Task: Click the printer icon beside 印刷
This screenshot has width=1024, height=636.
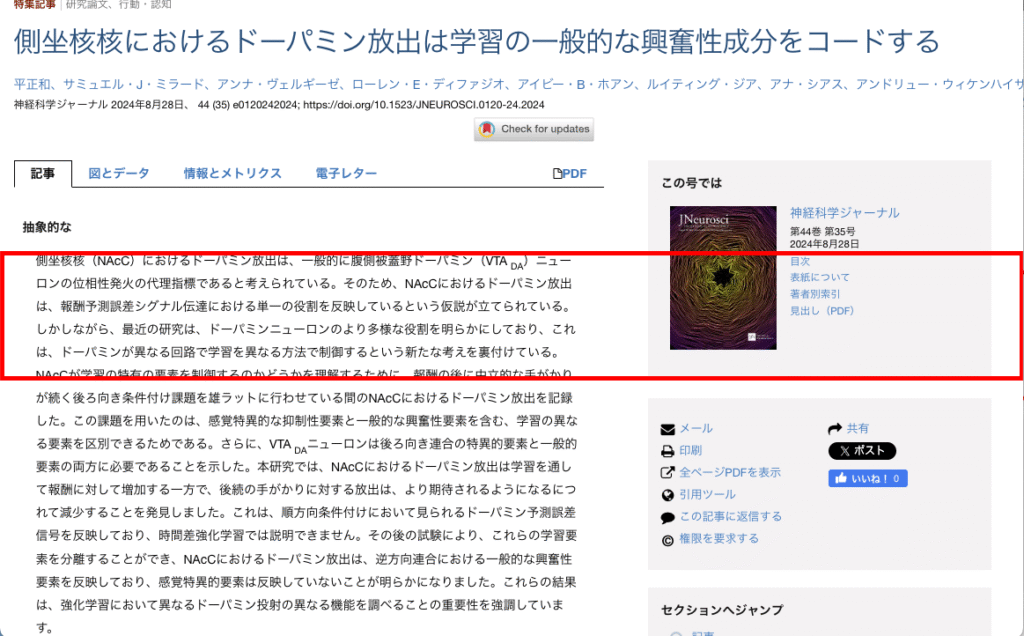Action: [x=668, y=451]
